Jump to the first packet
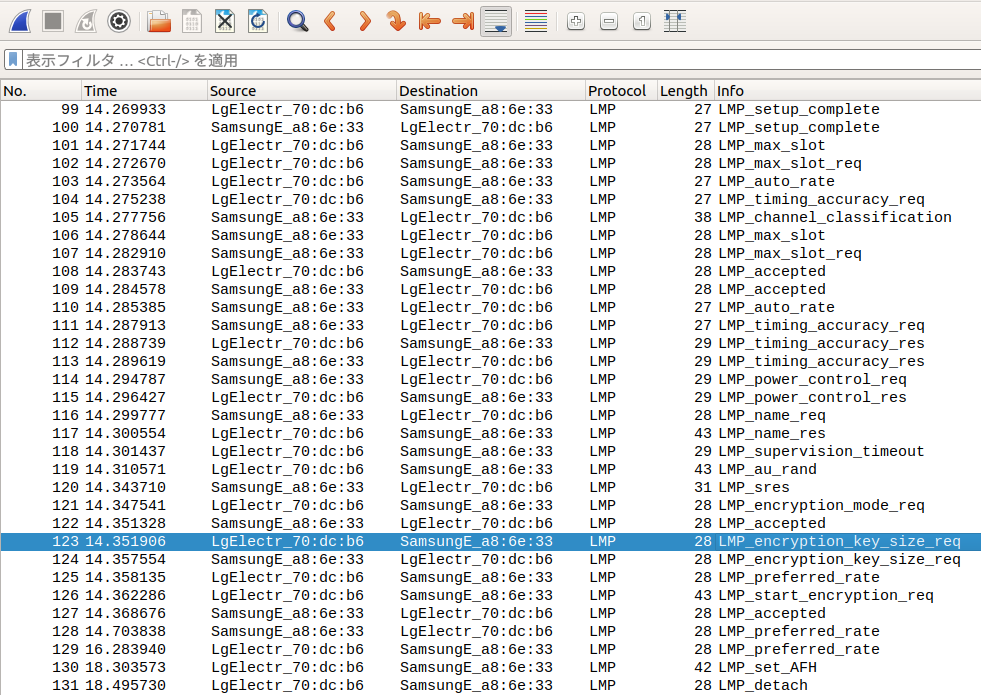The image size is (981, 695). click(430, 21)
